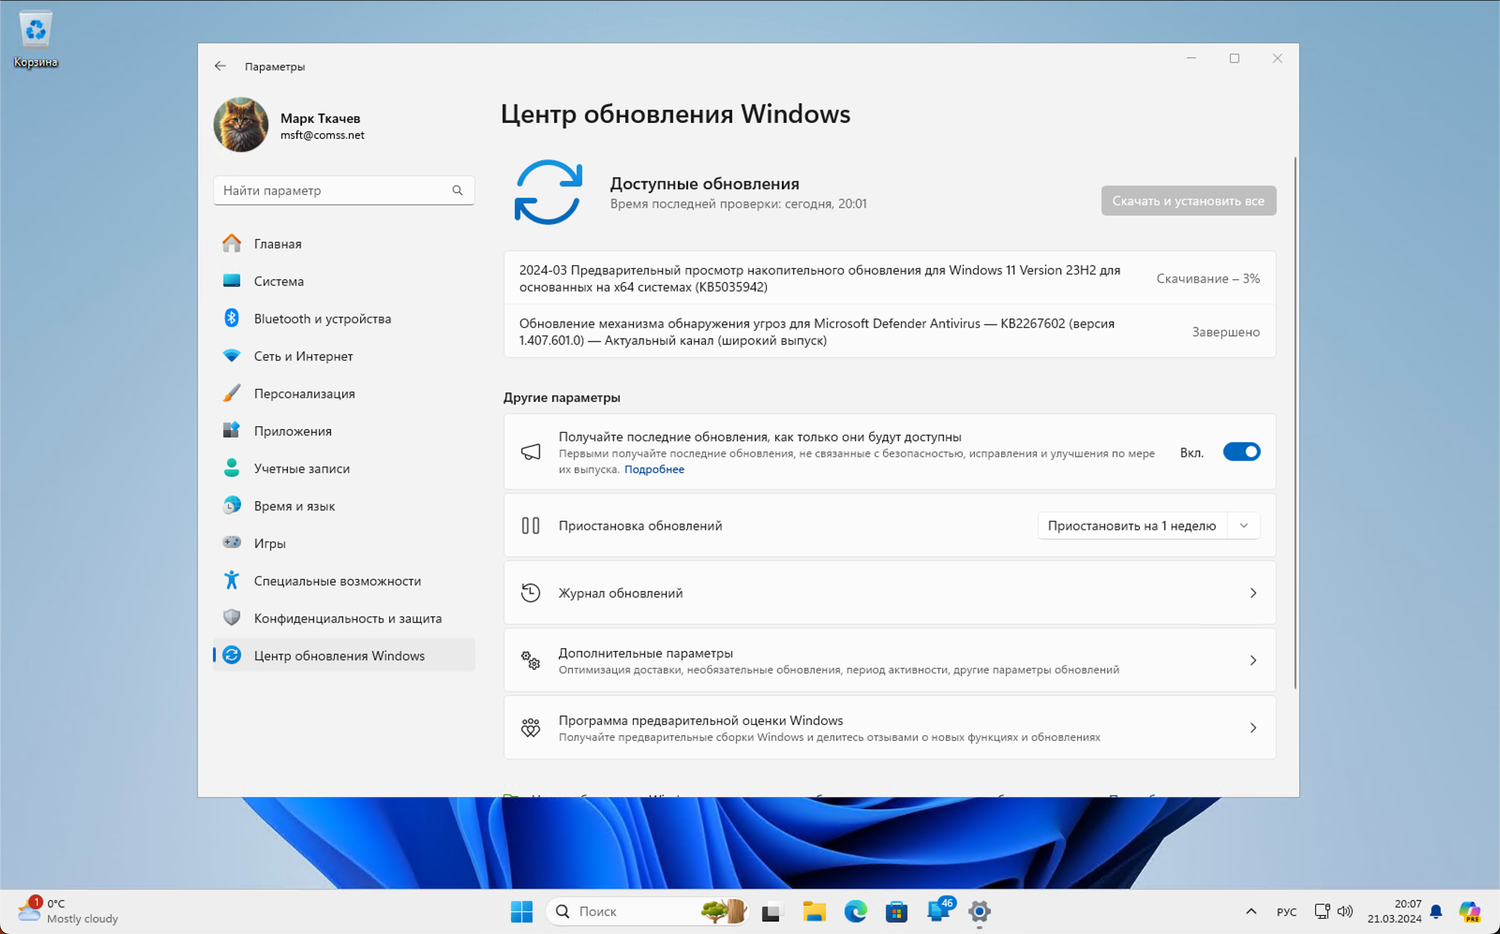
Task: Select Центр обновления Windows in sidebar
Action: (344, 656)
